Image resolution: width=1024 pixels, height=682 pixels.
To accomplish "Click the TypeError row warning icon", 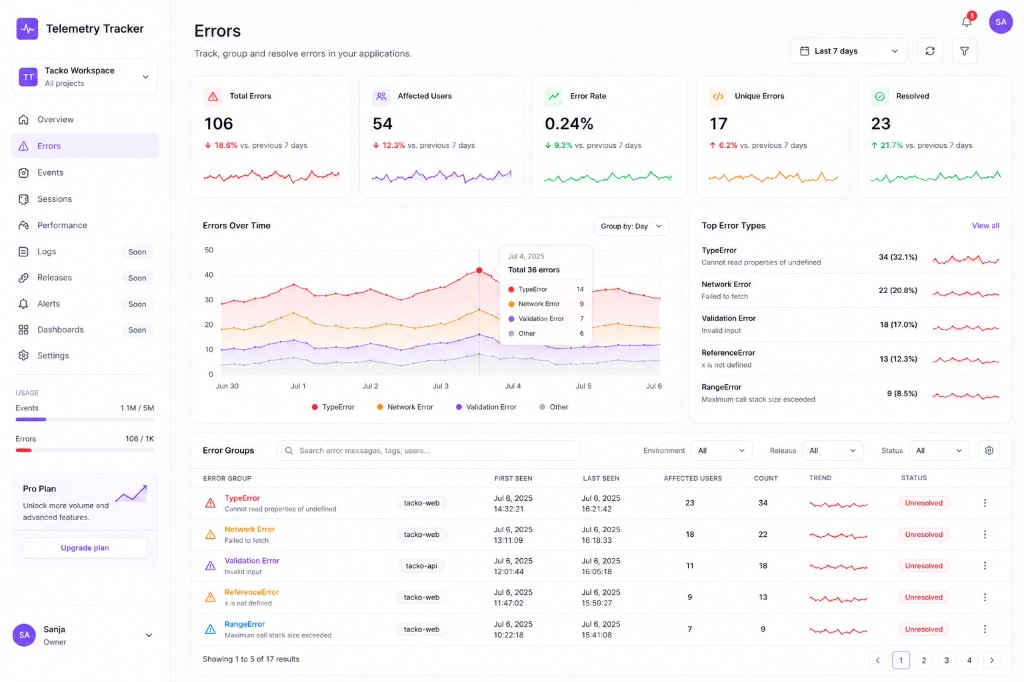I will point(210,503).
